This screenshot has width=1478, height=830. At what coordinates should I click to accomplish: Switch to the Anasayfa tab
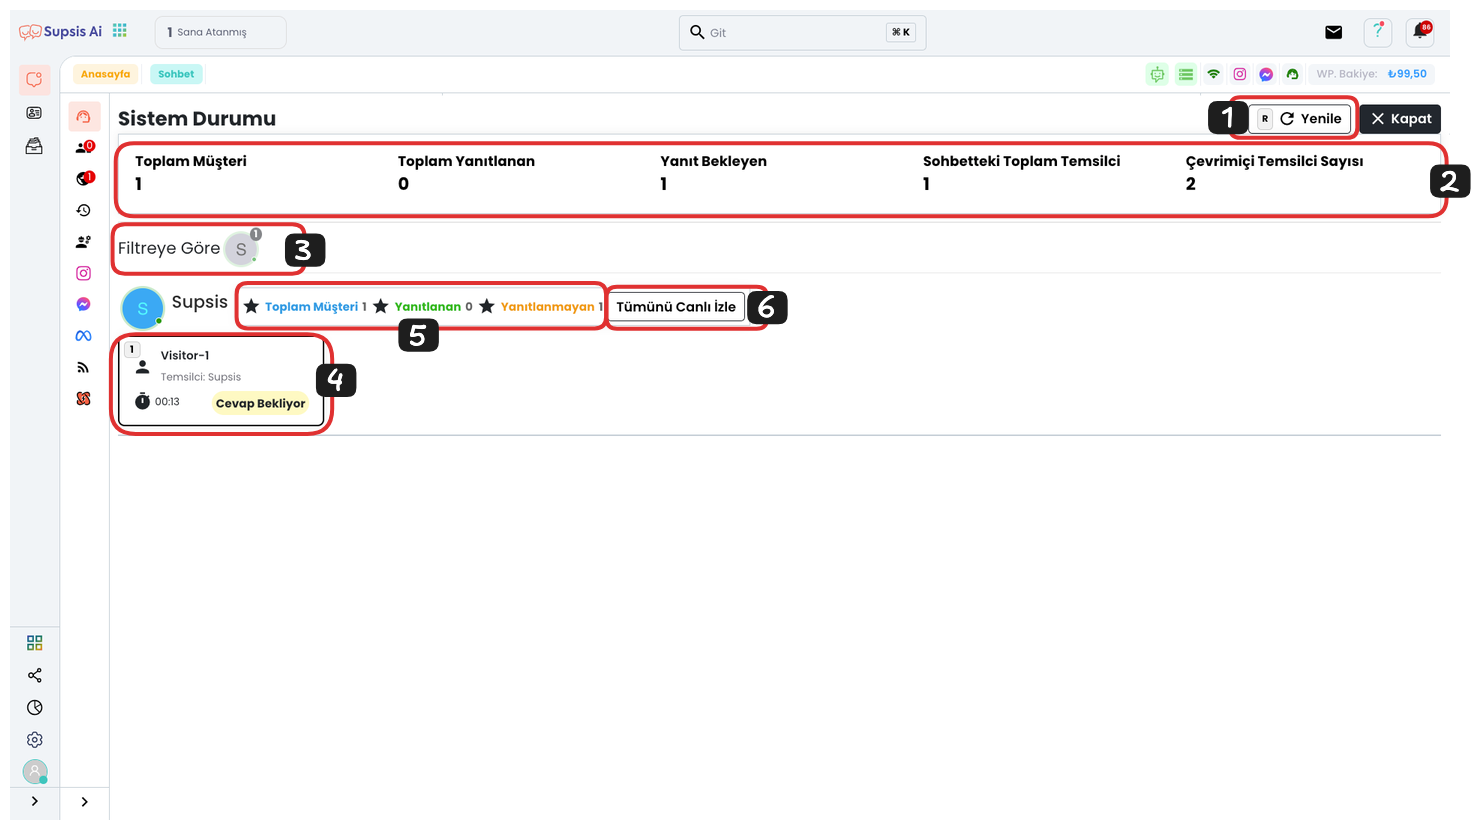(105, 74)
